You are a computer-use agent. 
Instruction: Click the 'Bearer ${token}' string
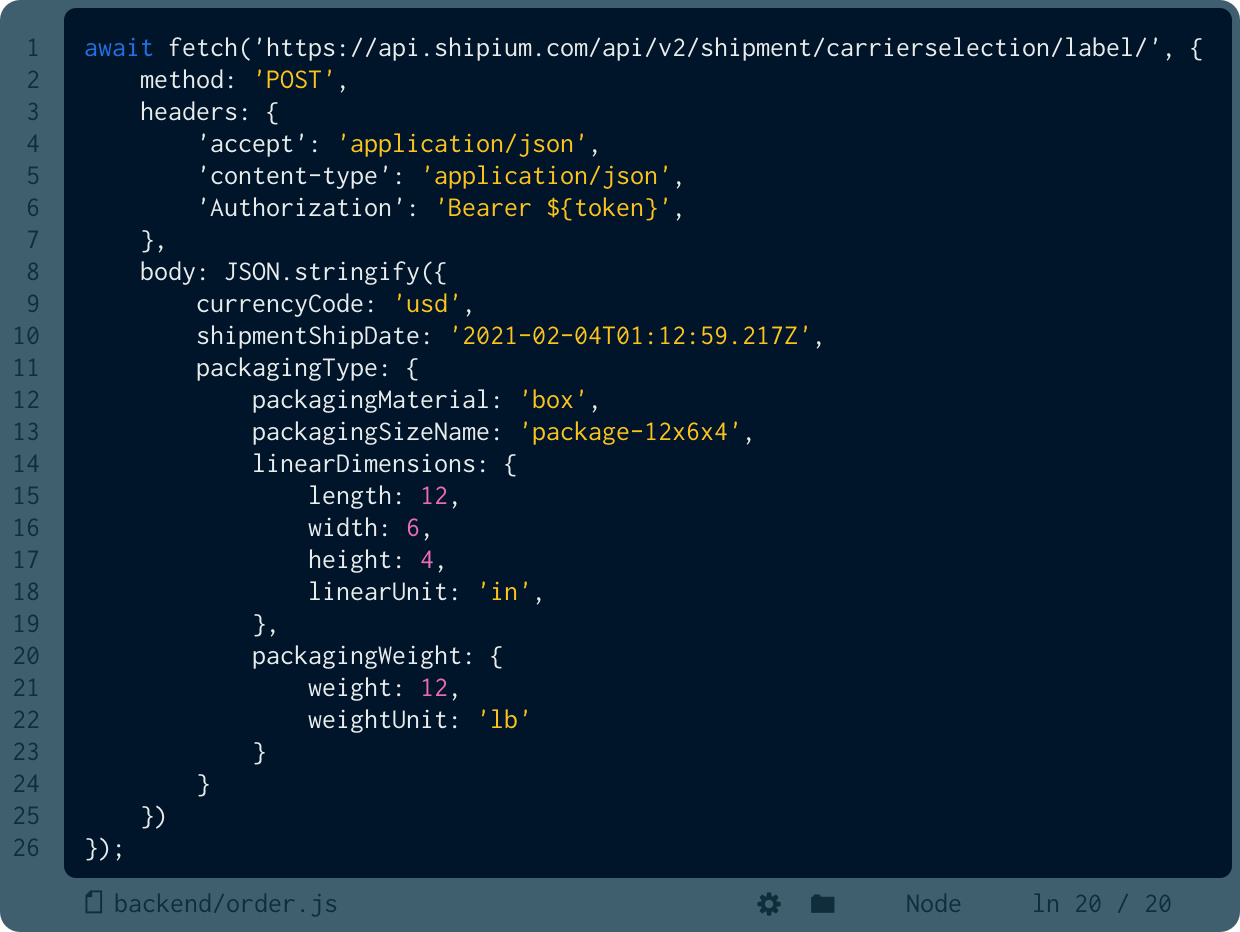pyautogui.click(x=552, y=208)
